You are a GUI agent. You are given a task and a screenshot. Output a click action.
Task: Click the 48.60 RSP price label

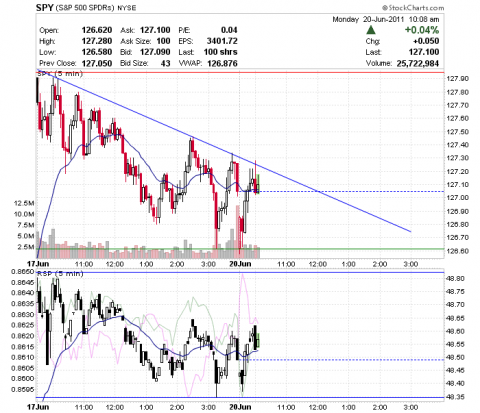click(455, 331)
